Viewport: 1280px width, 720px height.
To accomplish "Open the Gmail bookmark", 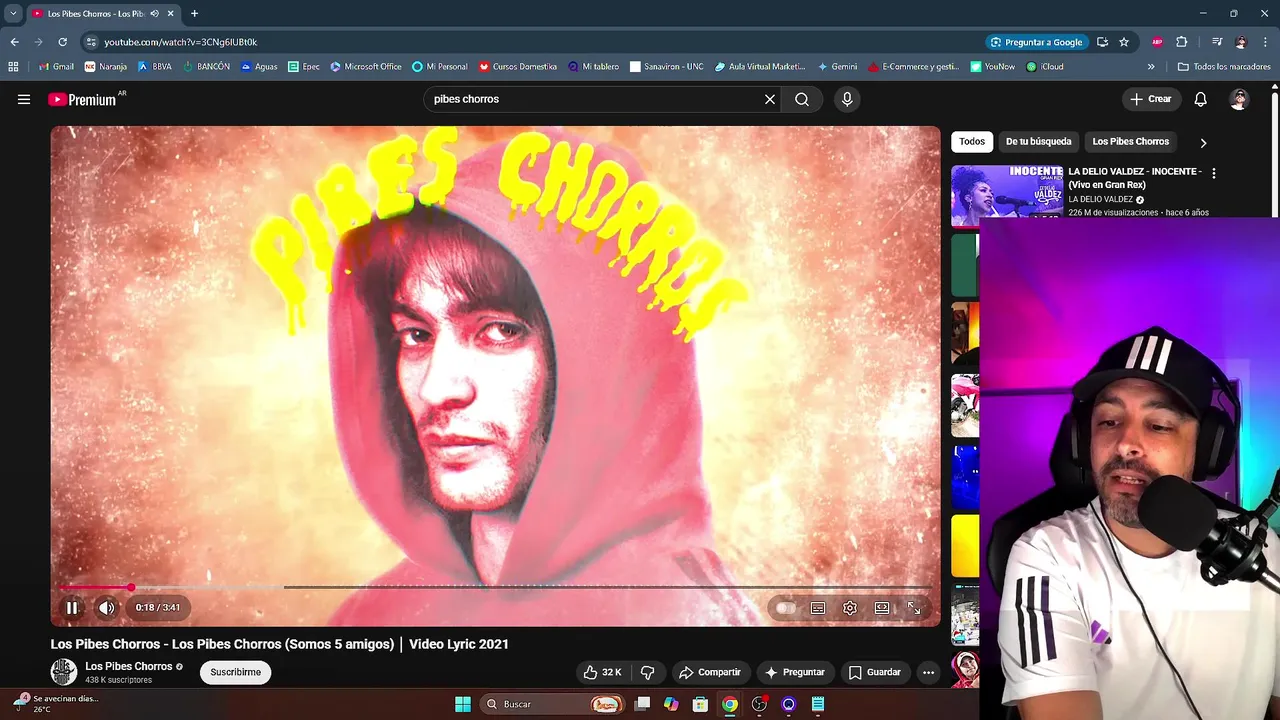I will 56,67.
